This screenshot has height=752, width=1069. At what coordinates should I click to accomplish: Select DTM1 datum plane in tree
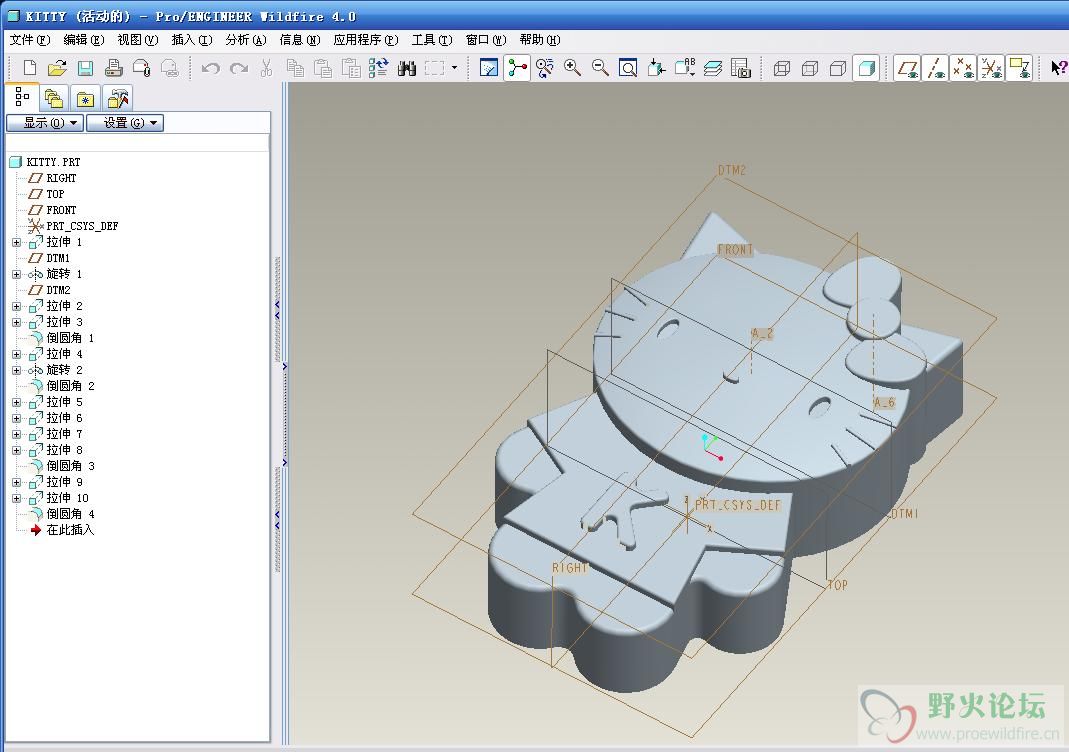click(49, 258)
